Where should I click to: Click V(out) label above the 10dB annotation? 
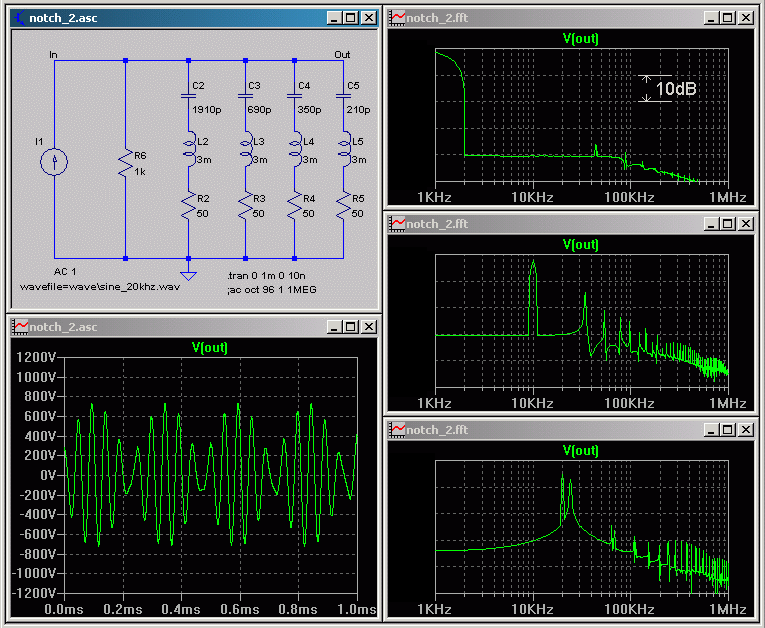(x=580, y=38)
